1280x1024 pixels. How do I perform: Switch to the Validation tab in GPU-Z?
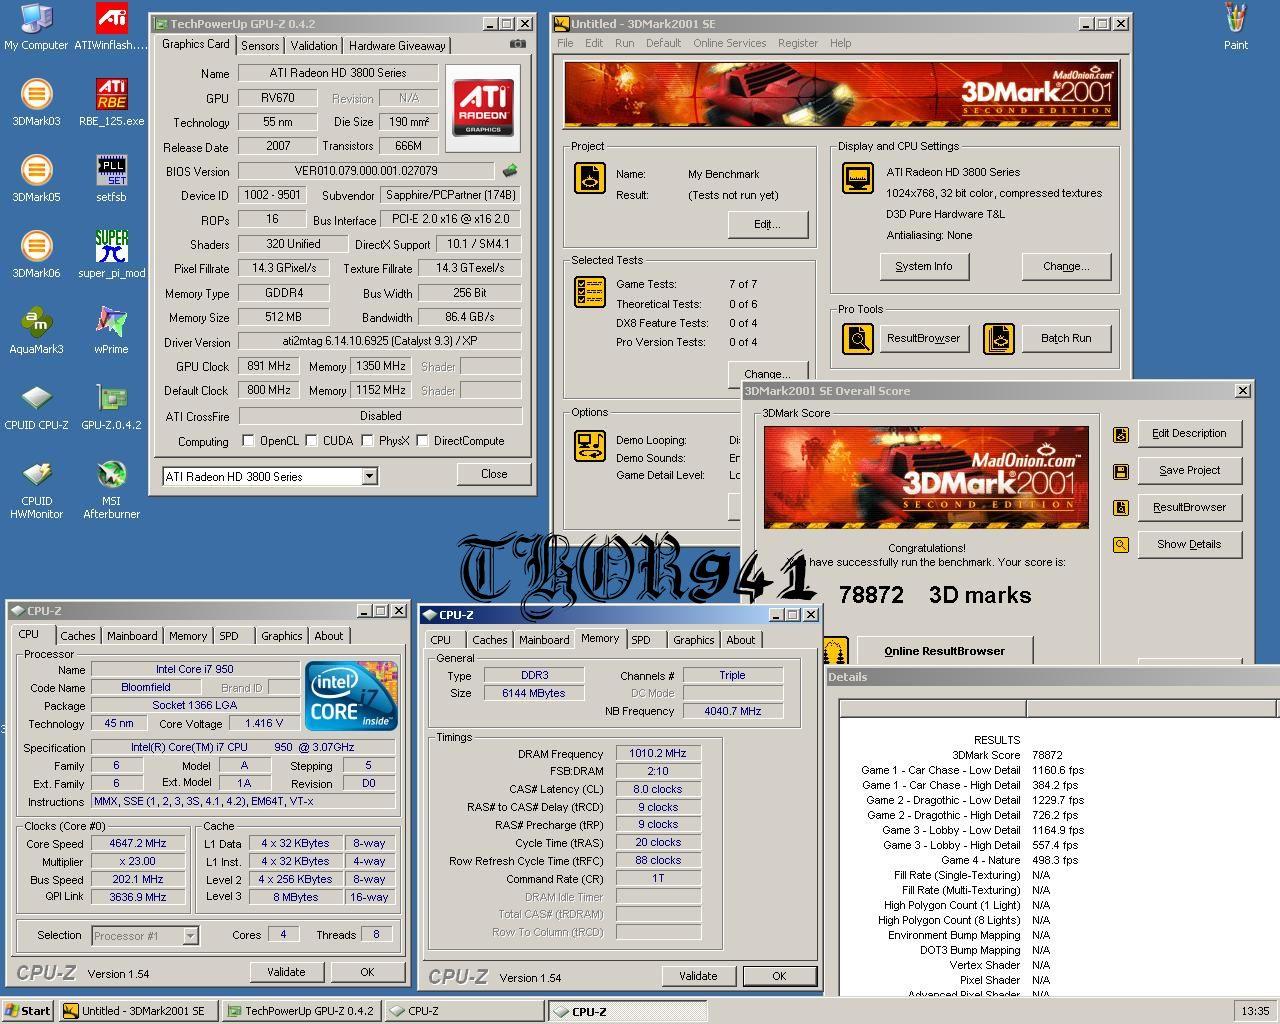[x=314, y=46]
